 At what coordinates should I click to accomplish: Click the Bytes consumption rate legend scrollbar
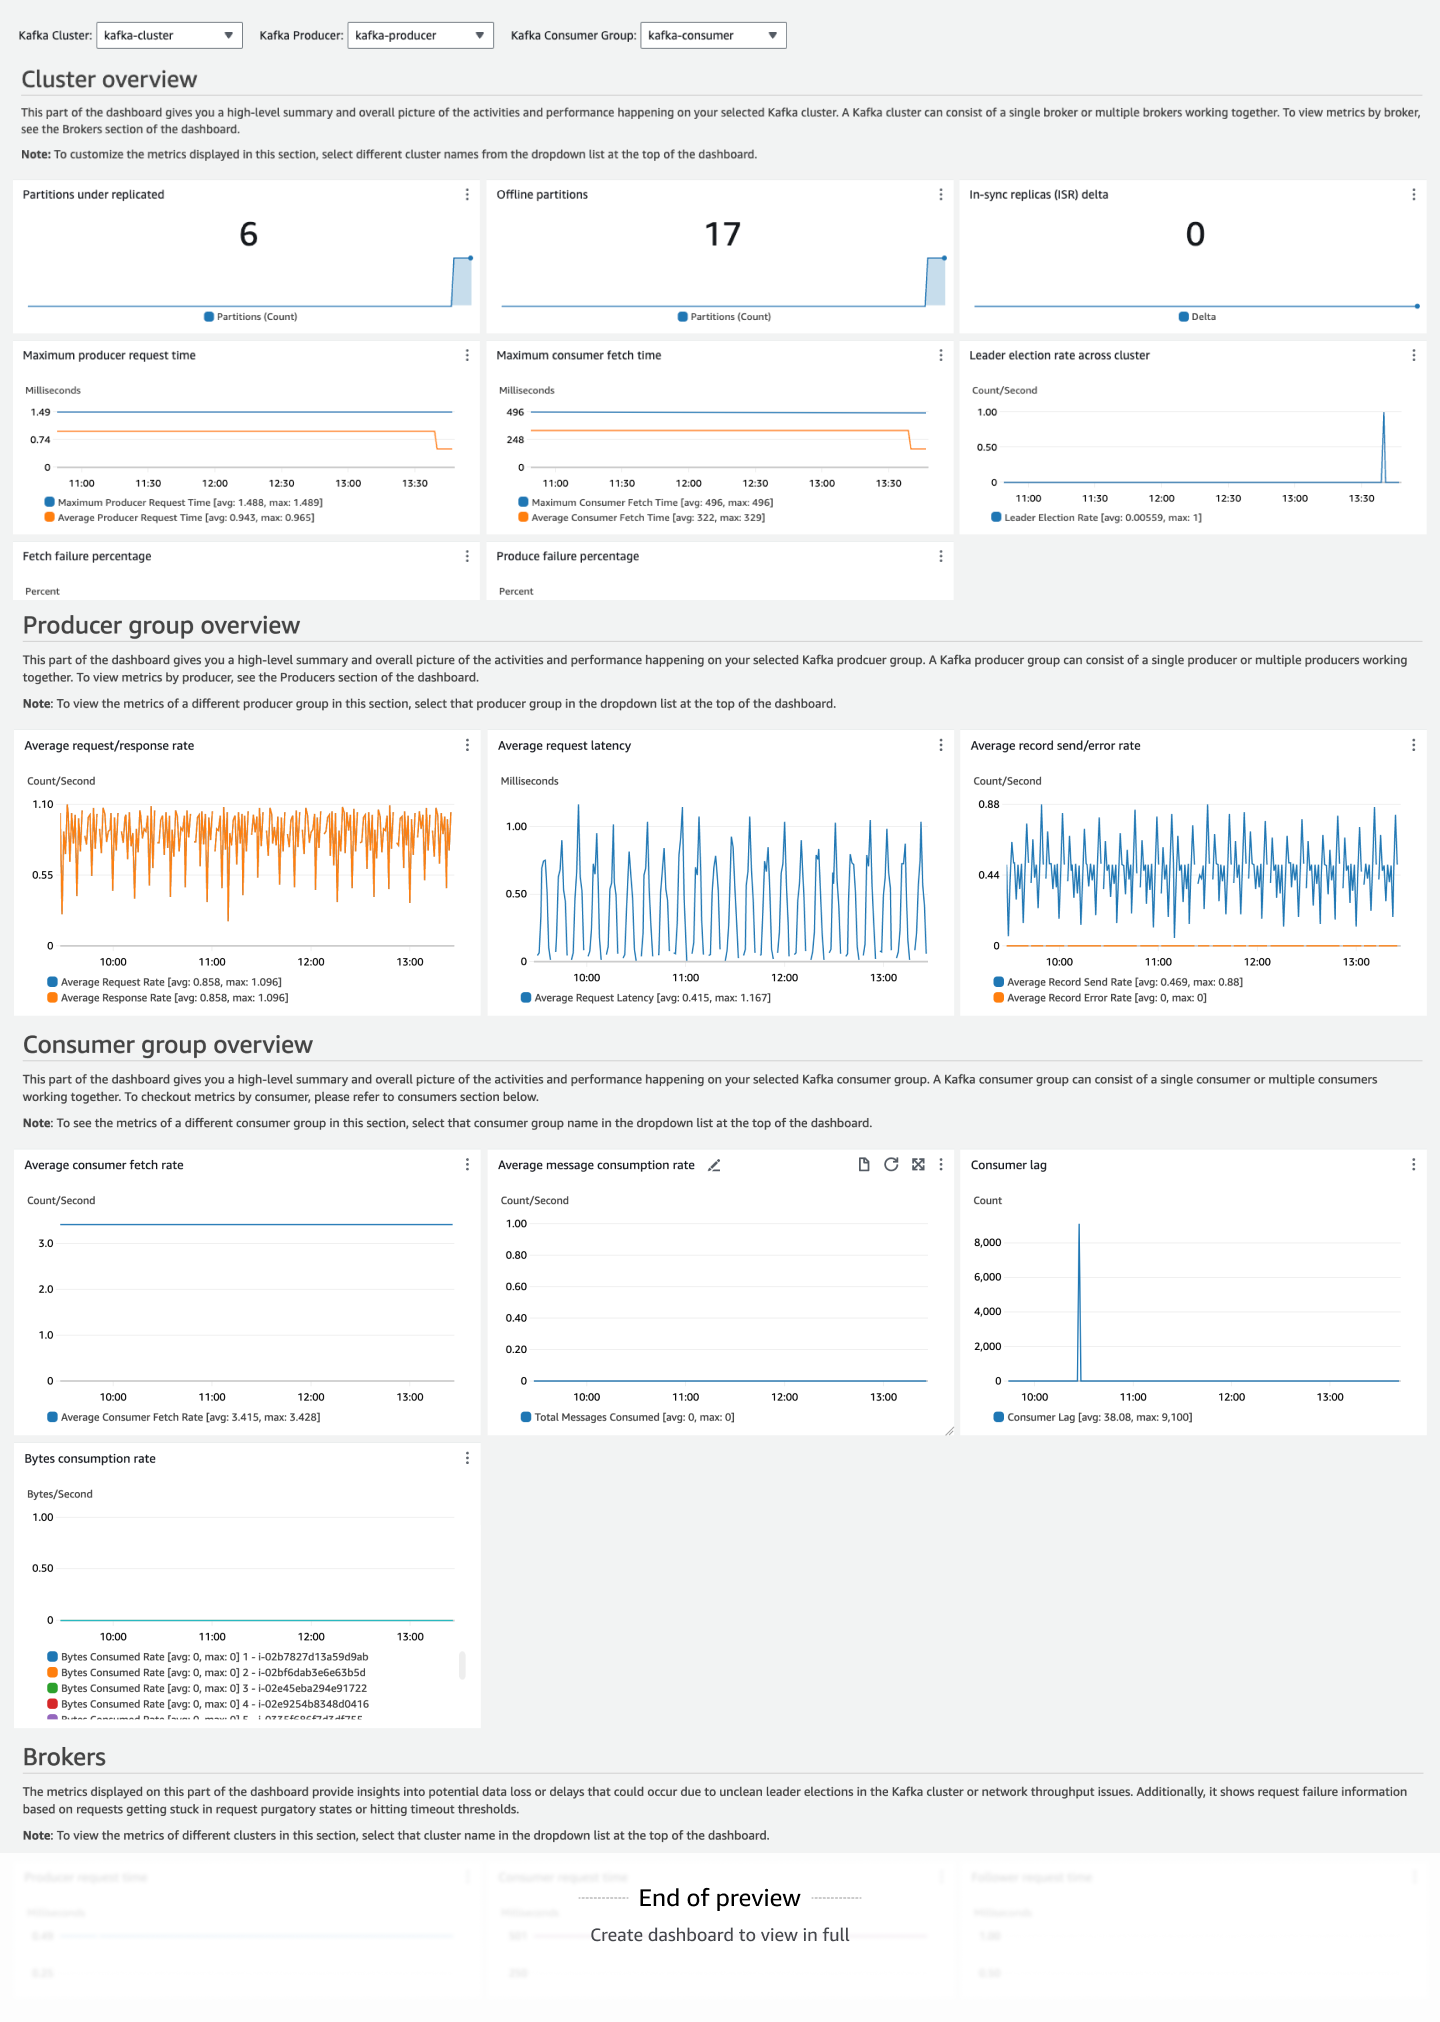[462, 1665]
